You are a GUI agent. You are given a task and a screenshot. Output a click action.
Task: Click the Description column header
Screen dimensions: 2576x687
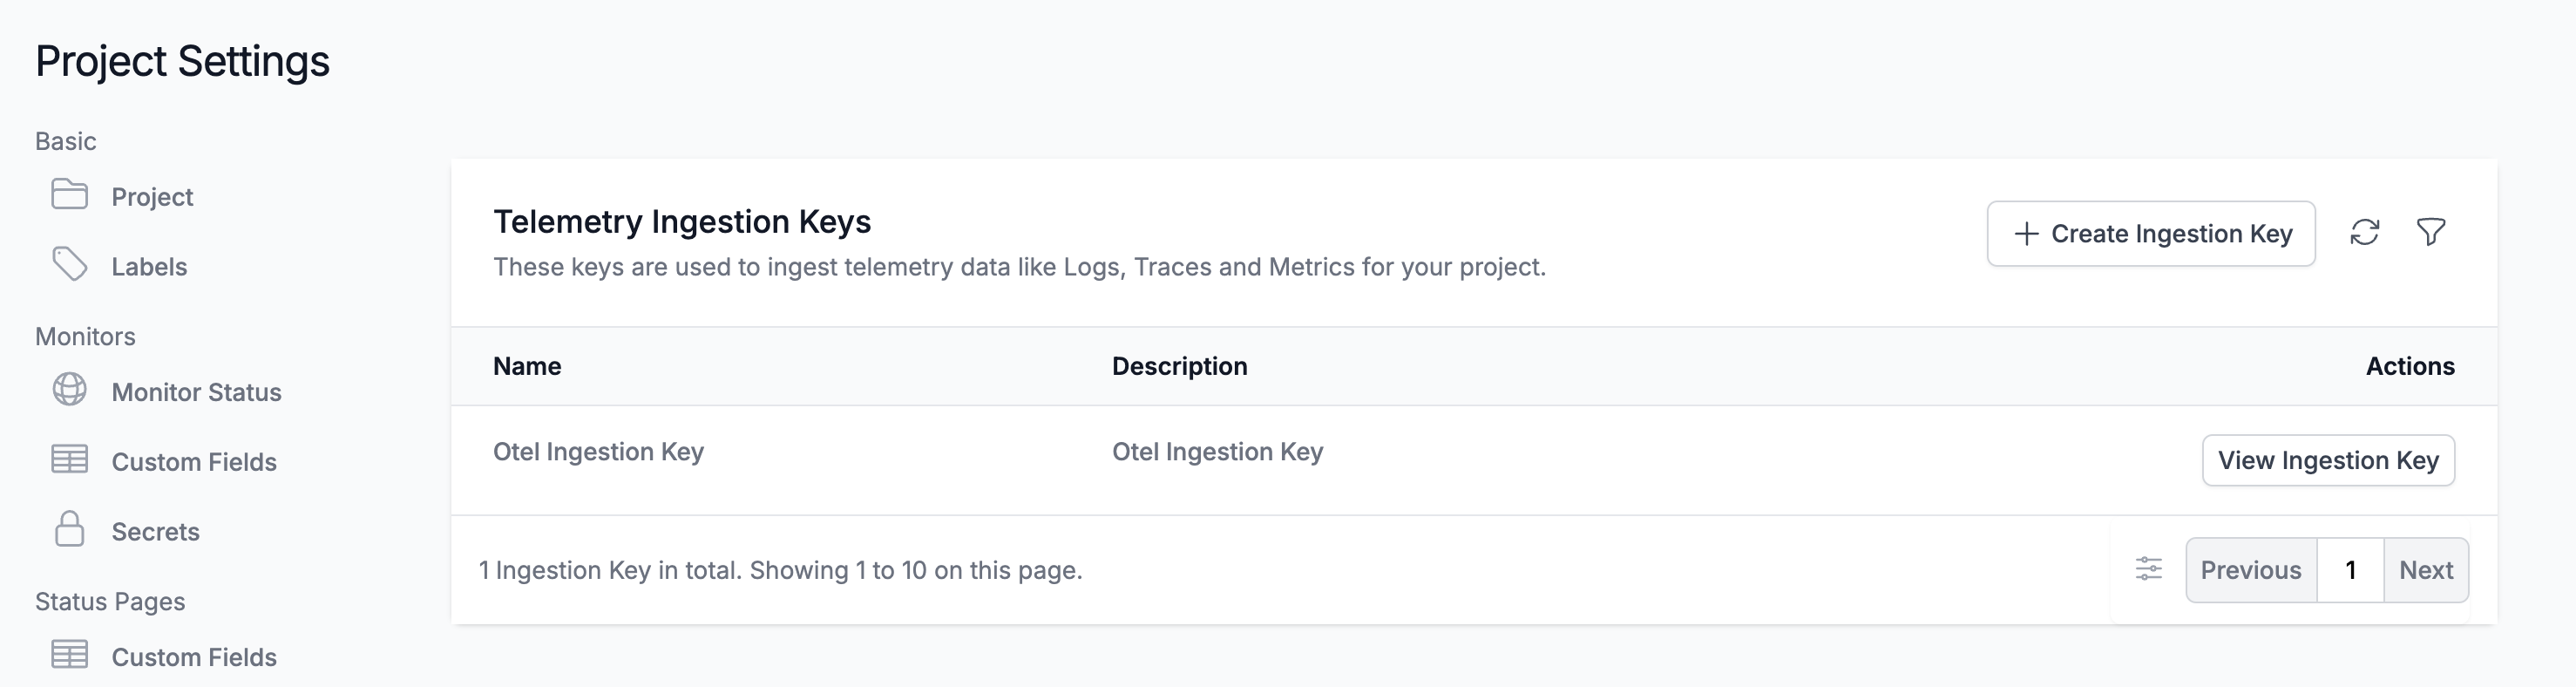(x=1181, y=366)
